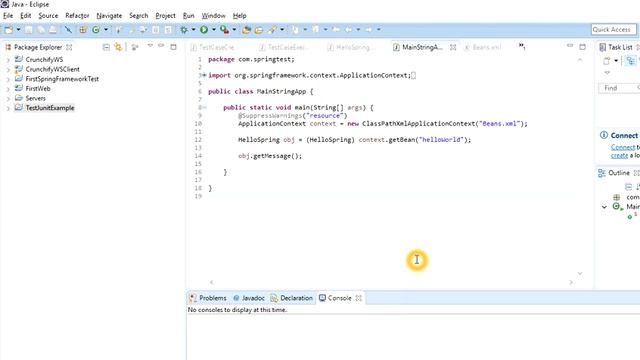Click the Skip All Breakpoints icon
This screenshot has height=360, width=640.
click(x=68, y=30)
